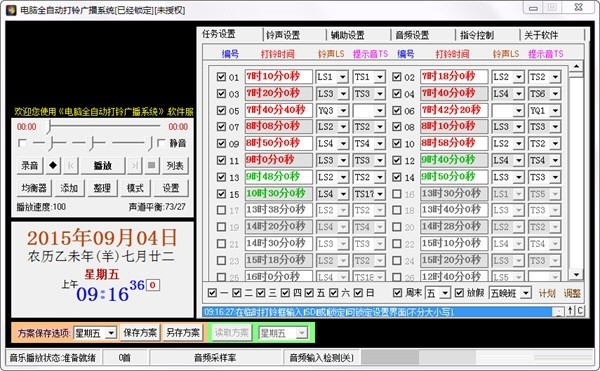The height and width of the screenshot is (371, 600).
Task: Enable the task 16 checkbox
Action: [x=397, y=194]
